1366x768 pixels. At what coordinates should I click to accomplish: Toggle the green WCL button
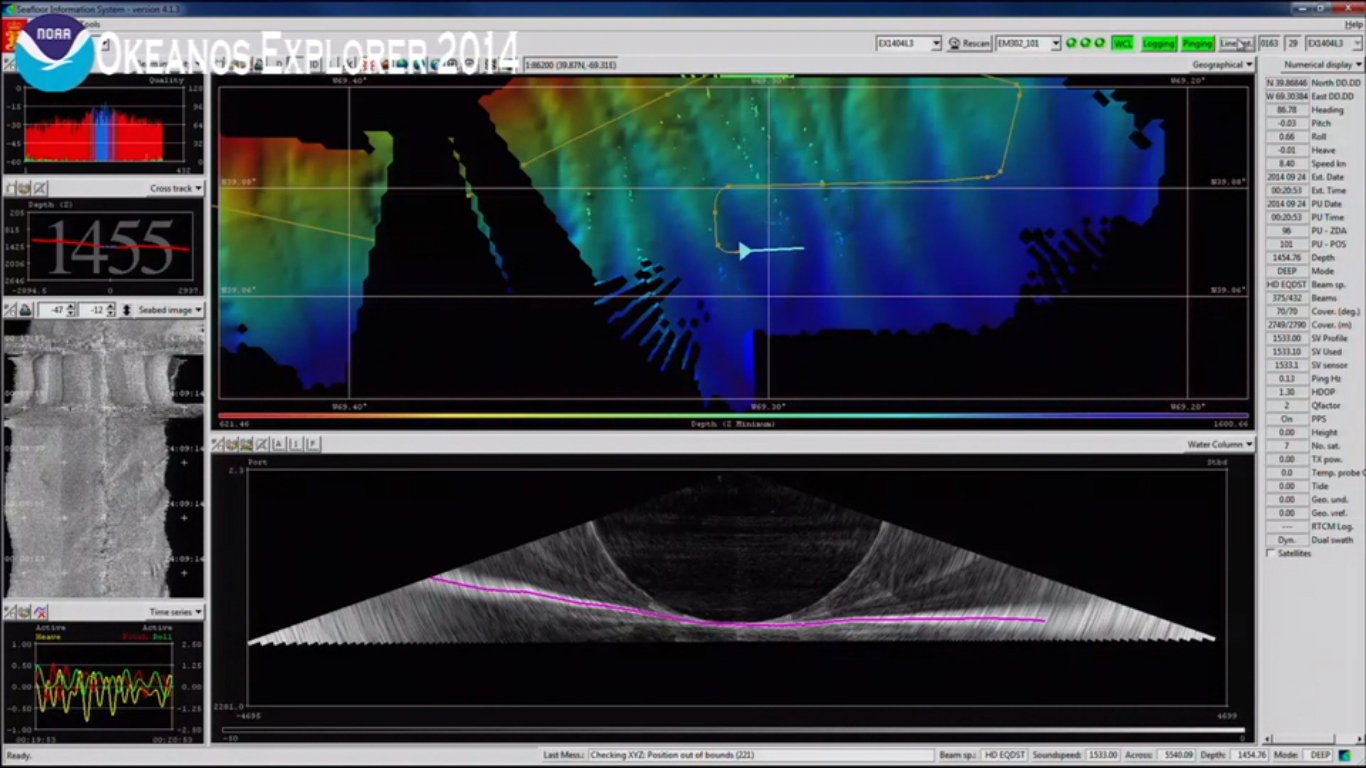(x=1122, y=44)
